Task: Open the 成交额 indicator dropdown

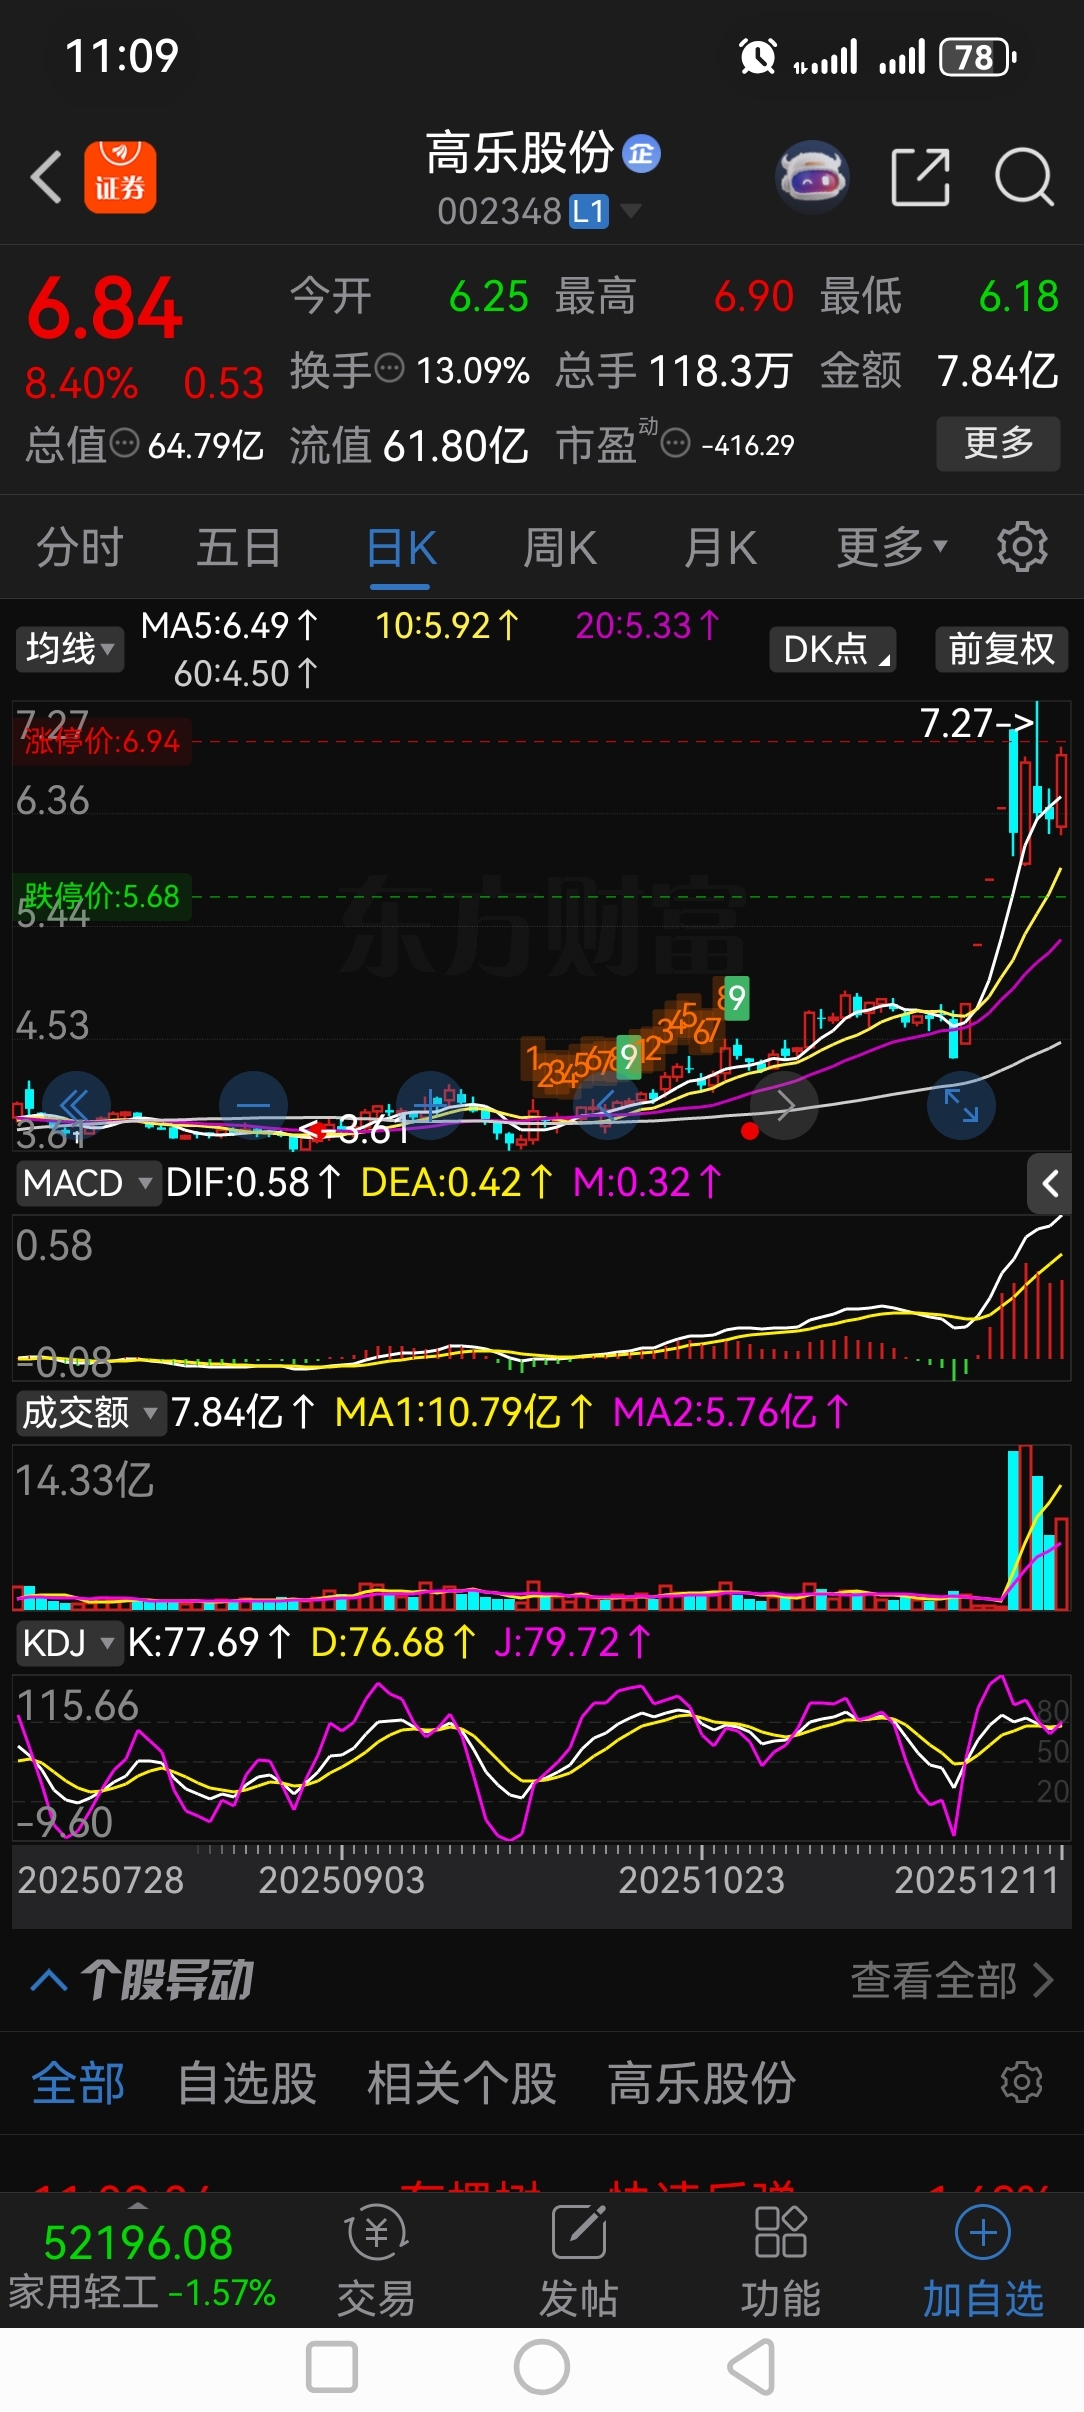Action: [90, 1413]
